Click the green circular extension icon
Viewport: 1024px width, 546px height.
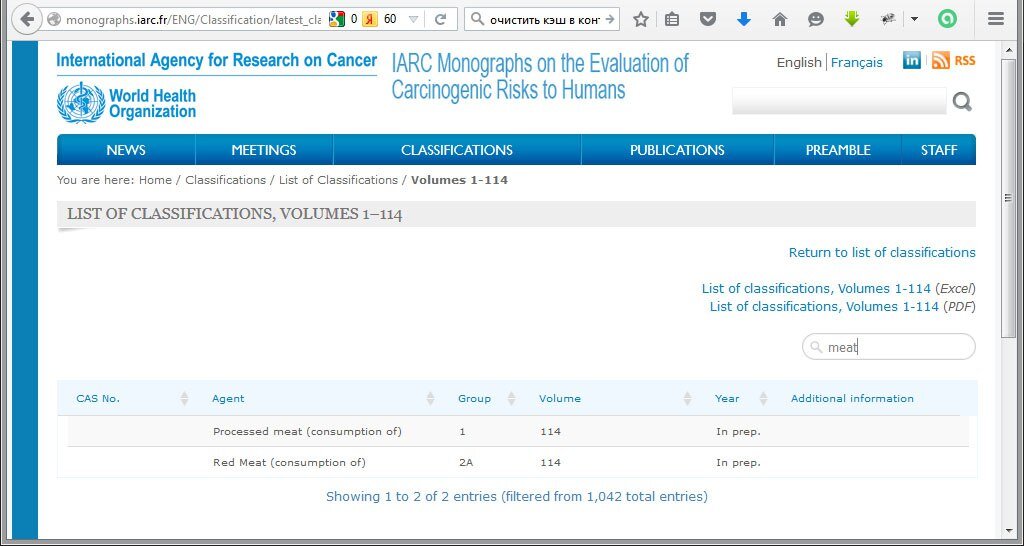coord(947,20)
